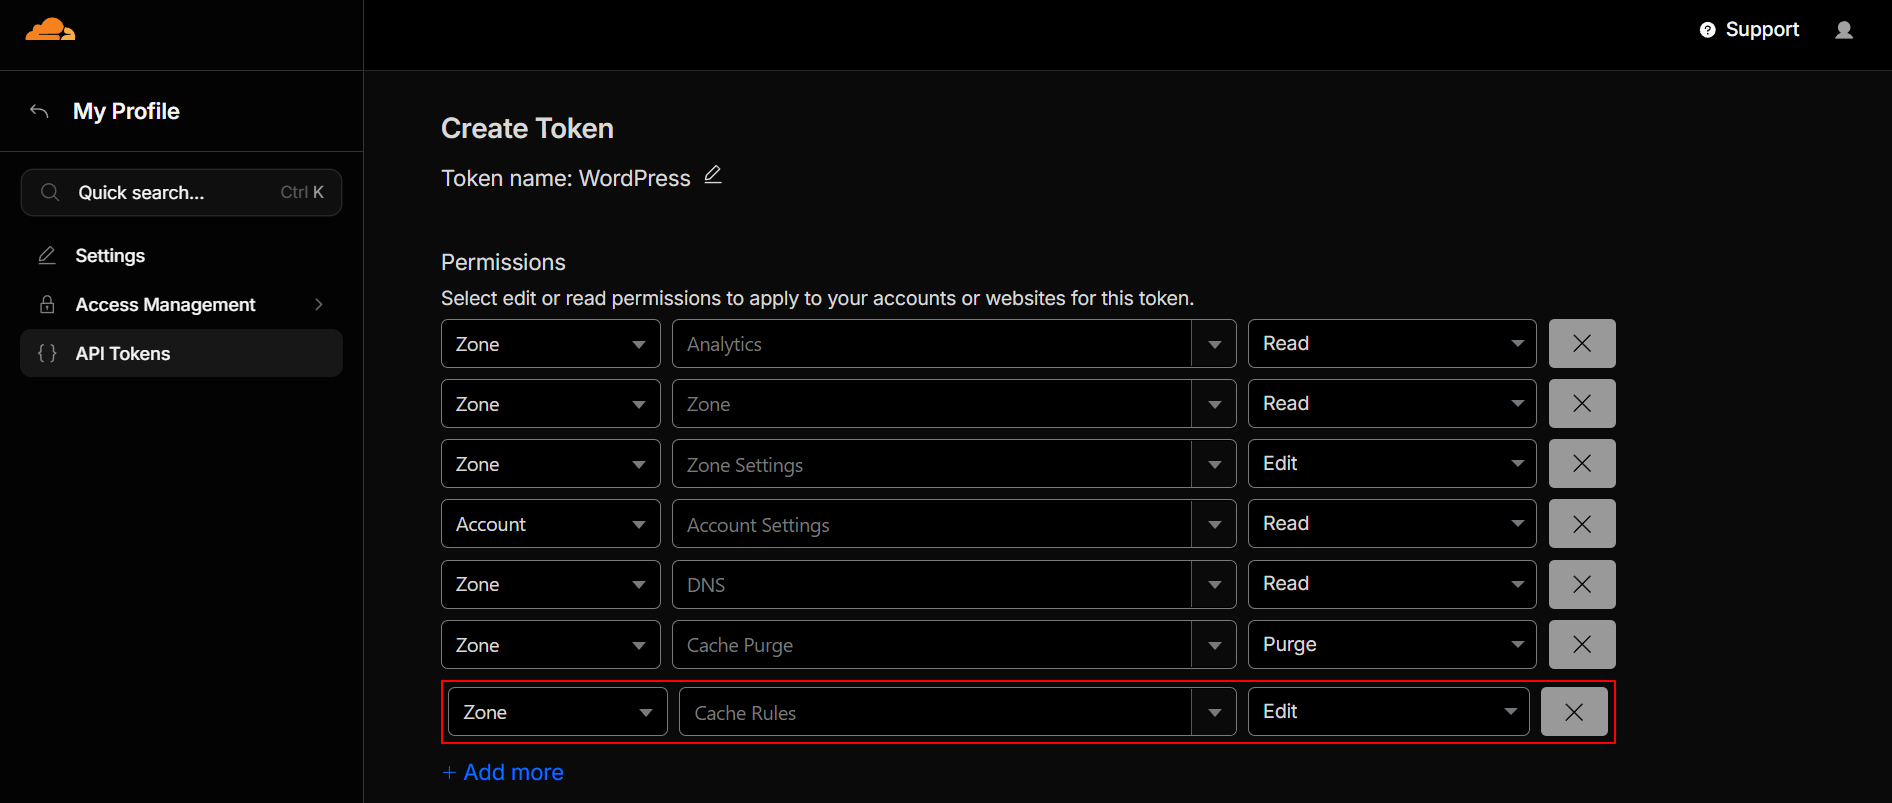Open Zone dropdown in Analytics row
The width and height of the screenshot is (1892, 803).
click(551, 344)
